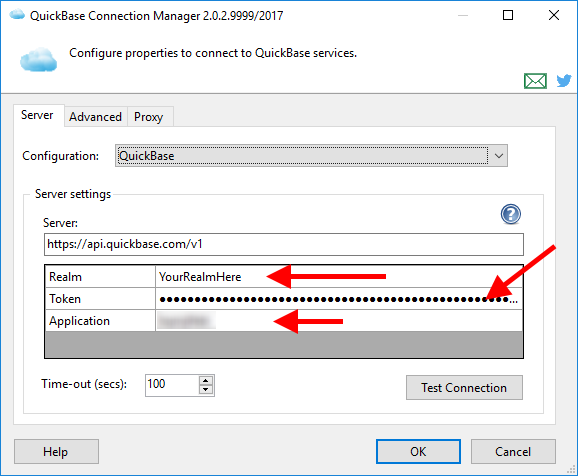The image size is (578, 476).
Task: Decrease time-out with the down stepper arrow
Action: point(206,390)
